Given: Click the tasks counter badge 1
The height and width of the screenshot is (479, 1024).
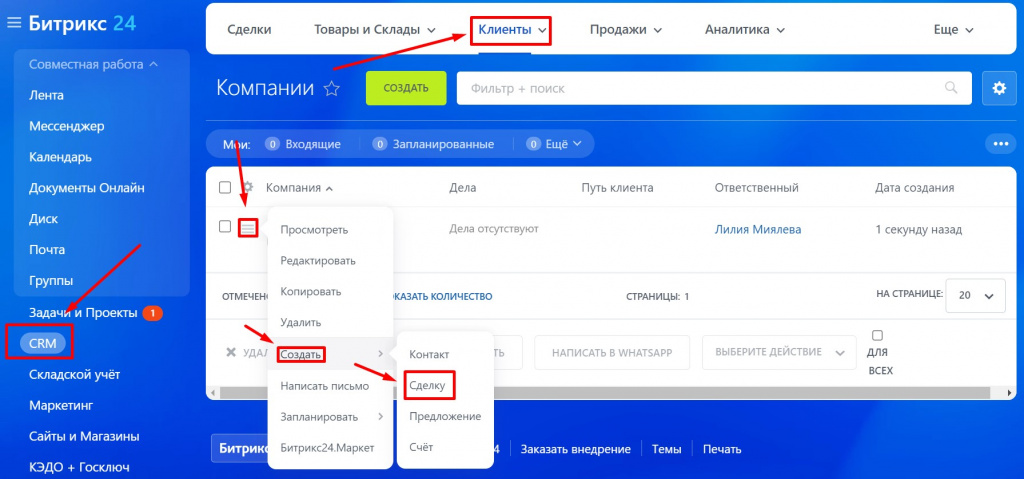Looking at the screenshot, I should coord(152,314).
